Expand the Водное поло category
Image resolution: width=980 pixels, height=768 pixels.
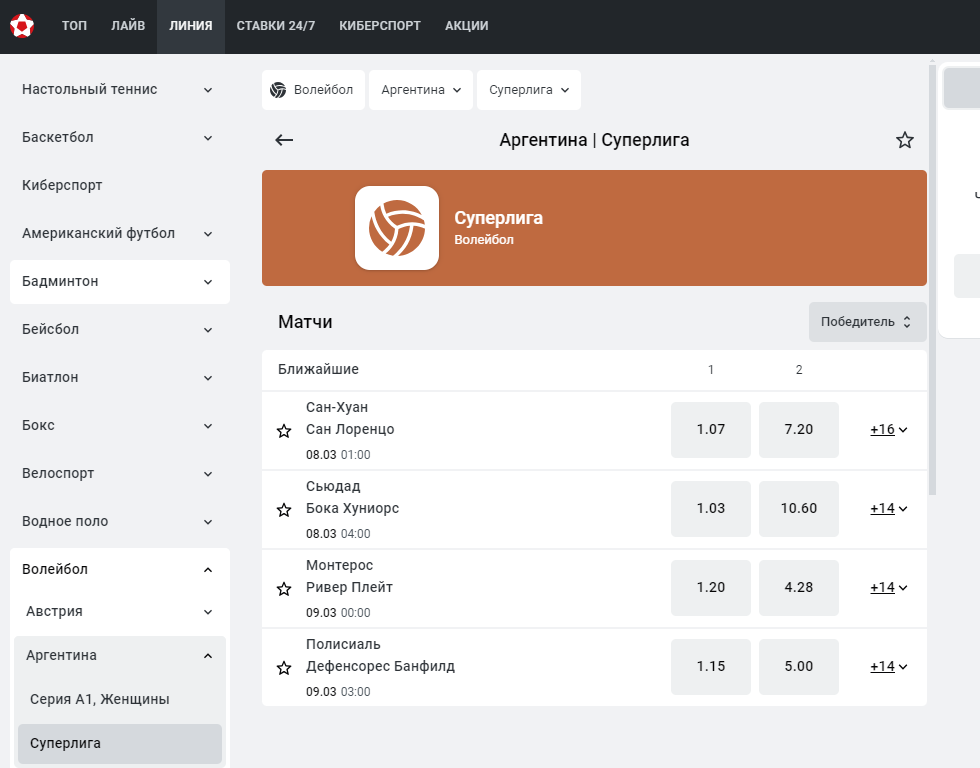coord(120,522)
